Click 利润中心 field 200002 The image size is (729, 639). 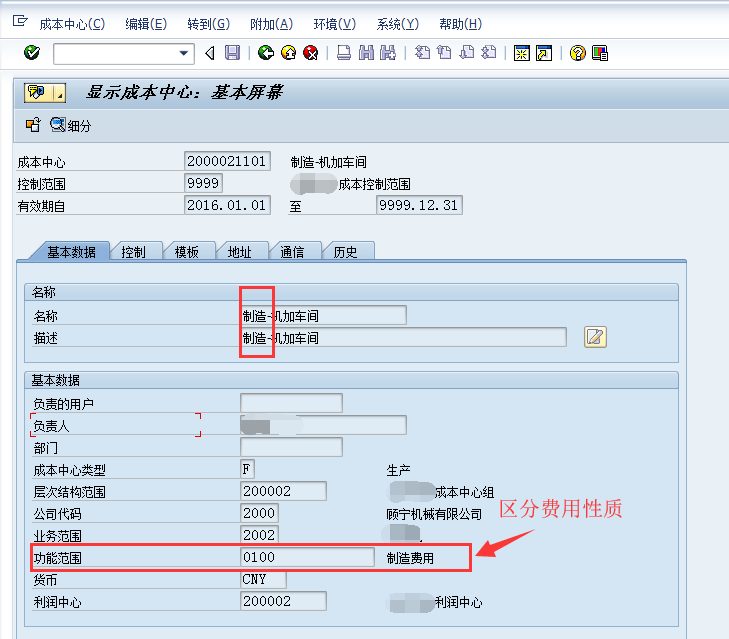(x=284, y=601)
